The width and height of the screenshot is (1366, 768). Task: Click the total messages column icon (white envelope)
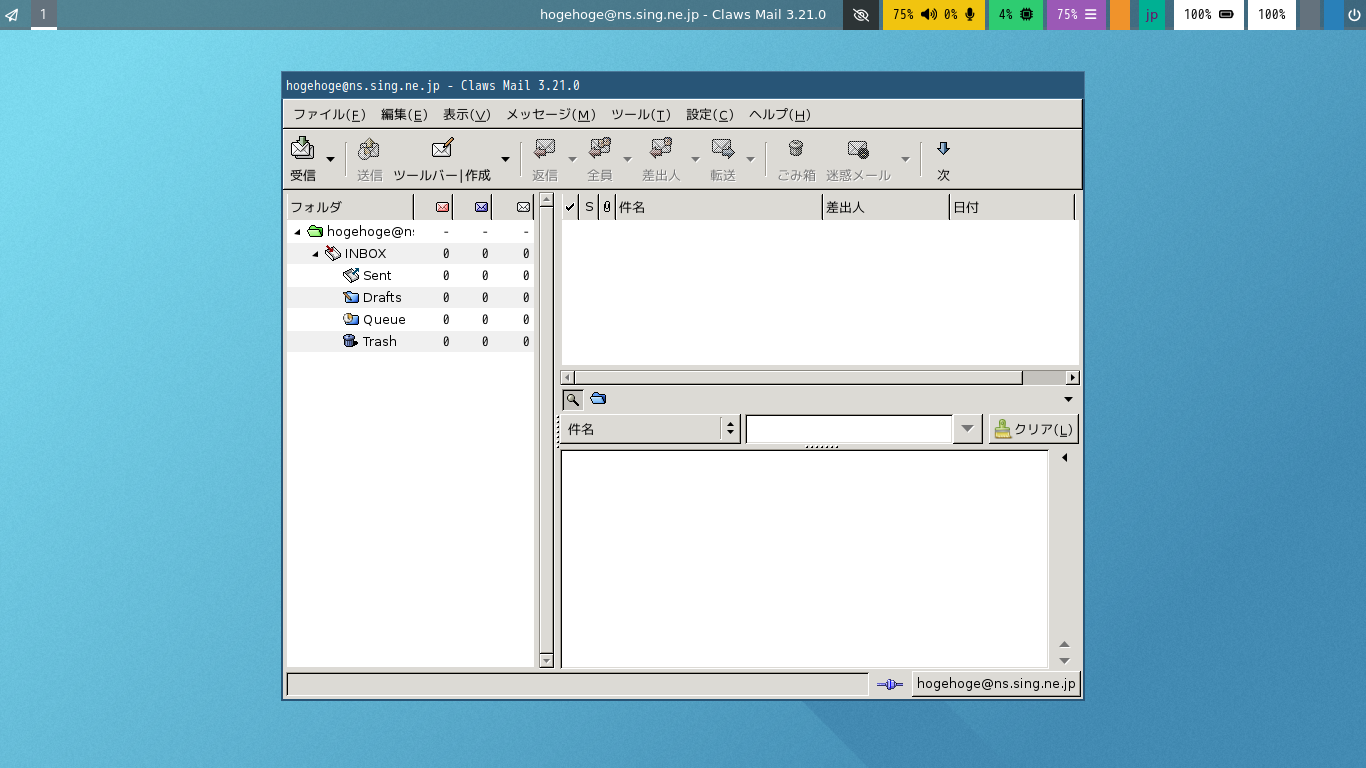[x=523, y=207]
